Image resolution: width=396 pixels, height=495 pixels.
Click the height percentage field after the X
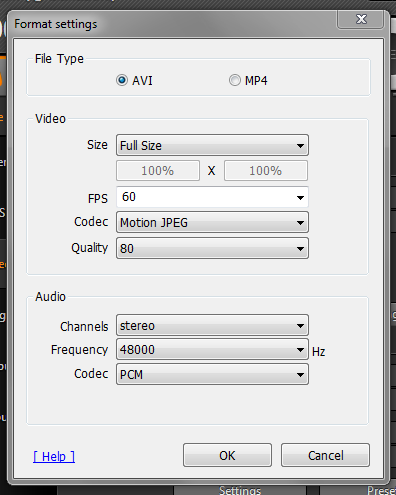266,171
